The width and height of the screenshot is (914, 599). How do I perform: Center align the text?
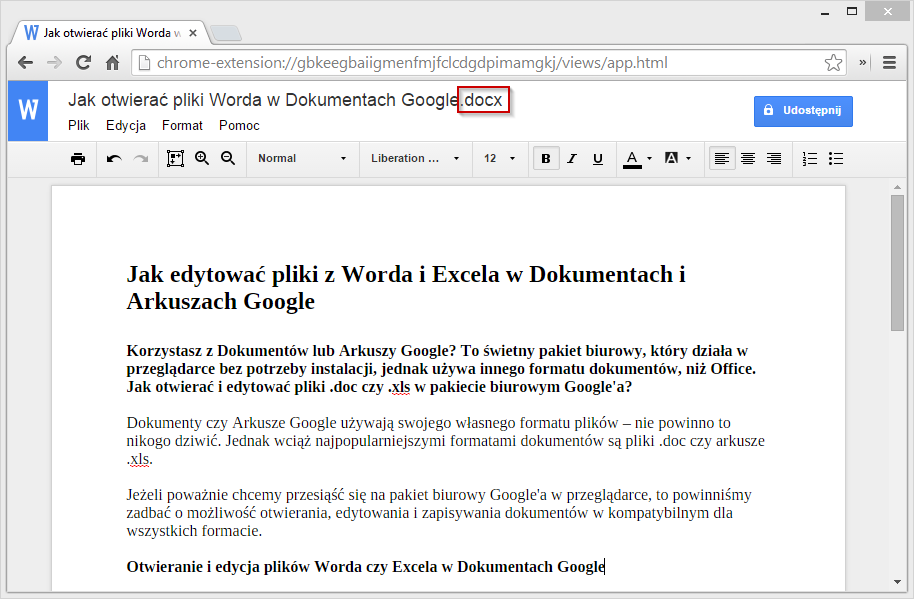748,158
